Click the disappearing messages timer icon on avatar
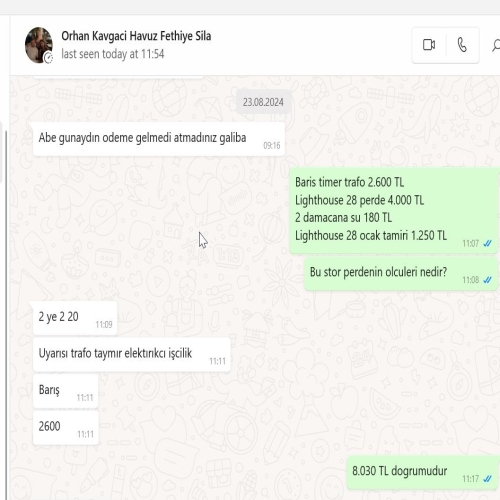 (x=49, y=58)
